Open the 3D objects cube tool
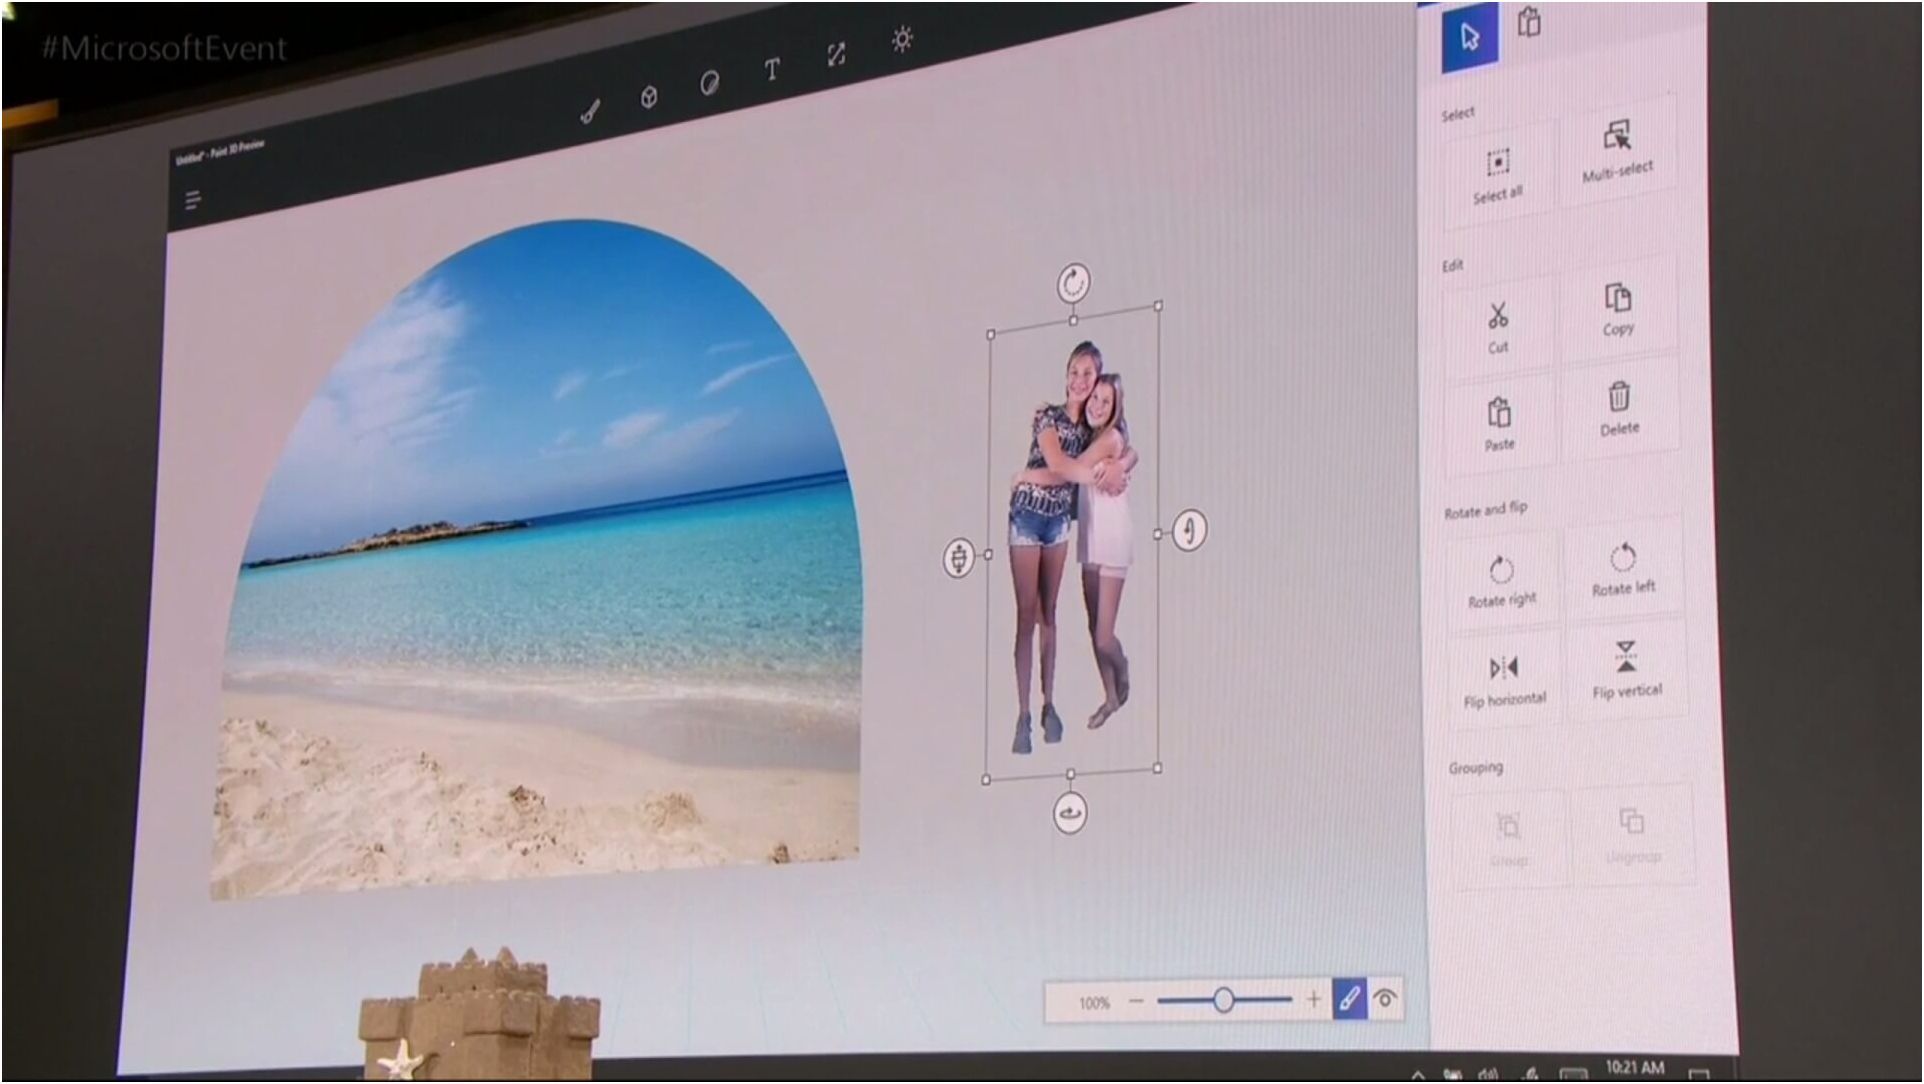 click(x=649, y=97)
